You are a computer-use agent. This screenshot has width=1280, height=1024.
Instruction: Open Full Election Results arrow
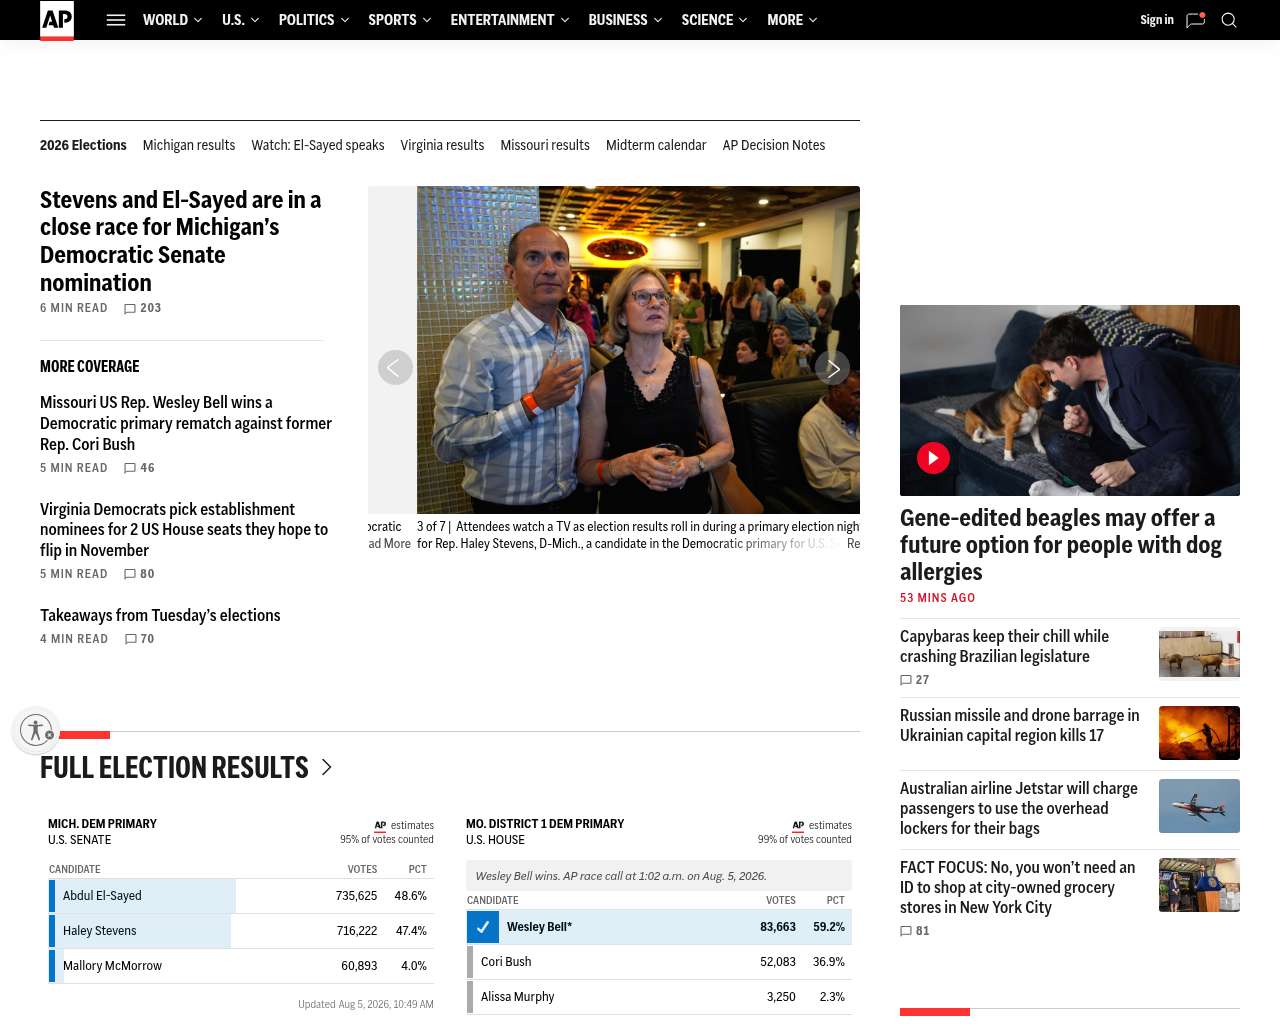pyautogui.click(x=326, y=767)
